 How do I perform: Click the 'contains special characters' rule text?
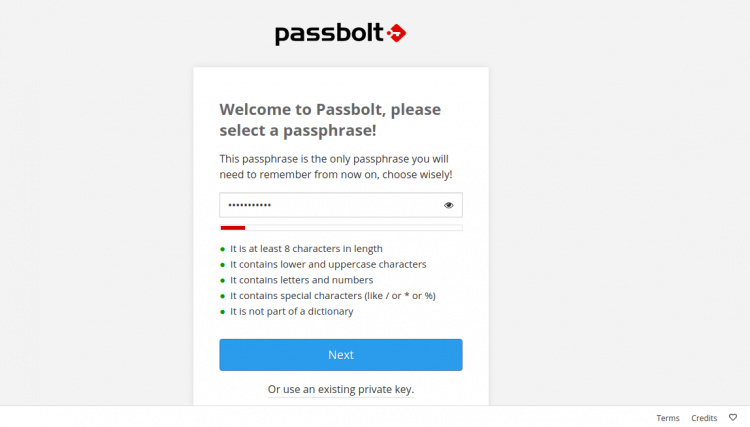tap(332, 296)
